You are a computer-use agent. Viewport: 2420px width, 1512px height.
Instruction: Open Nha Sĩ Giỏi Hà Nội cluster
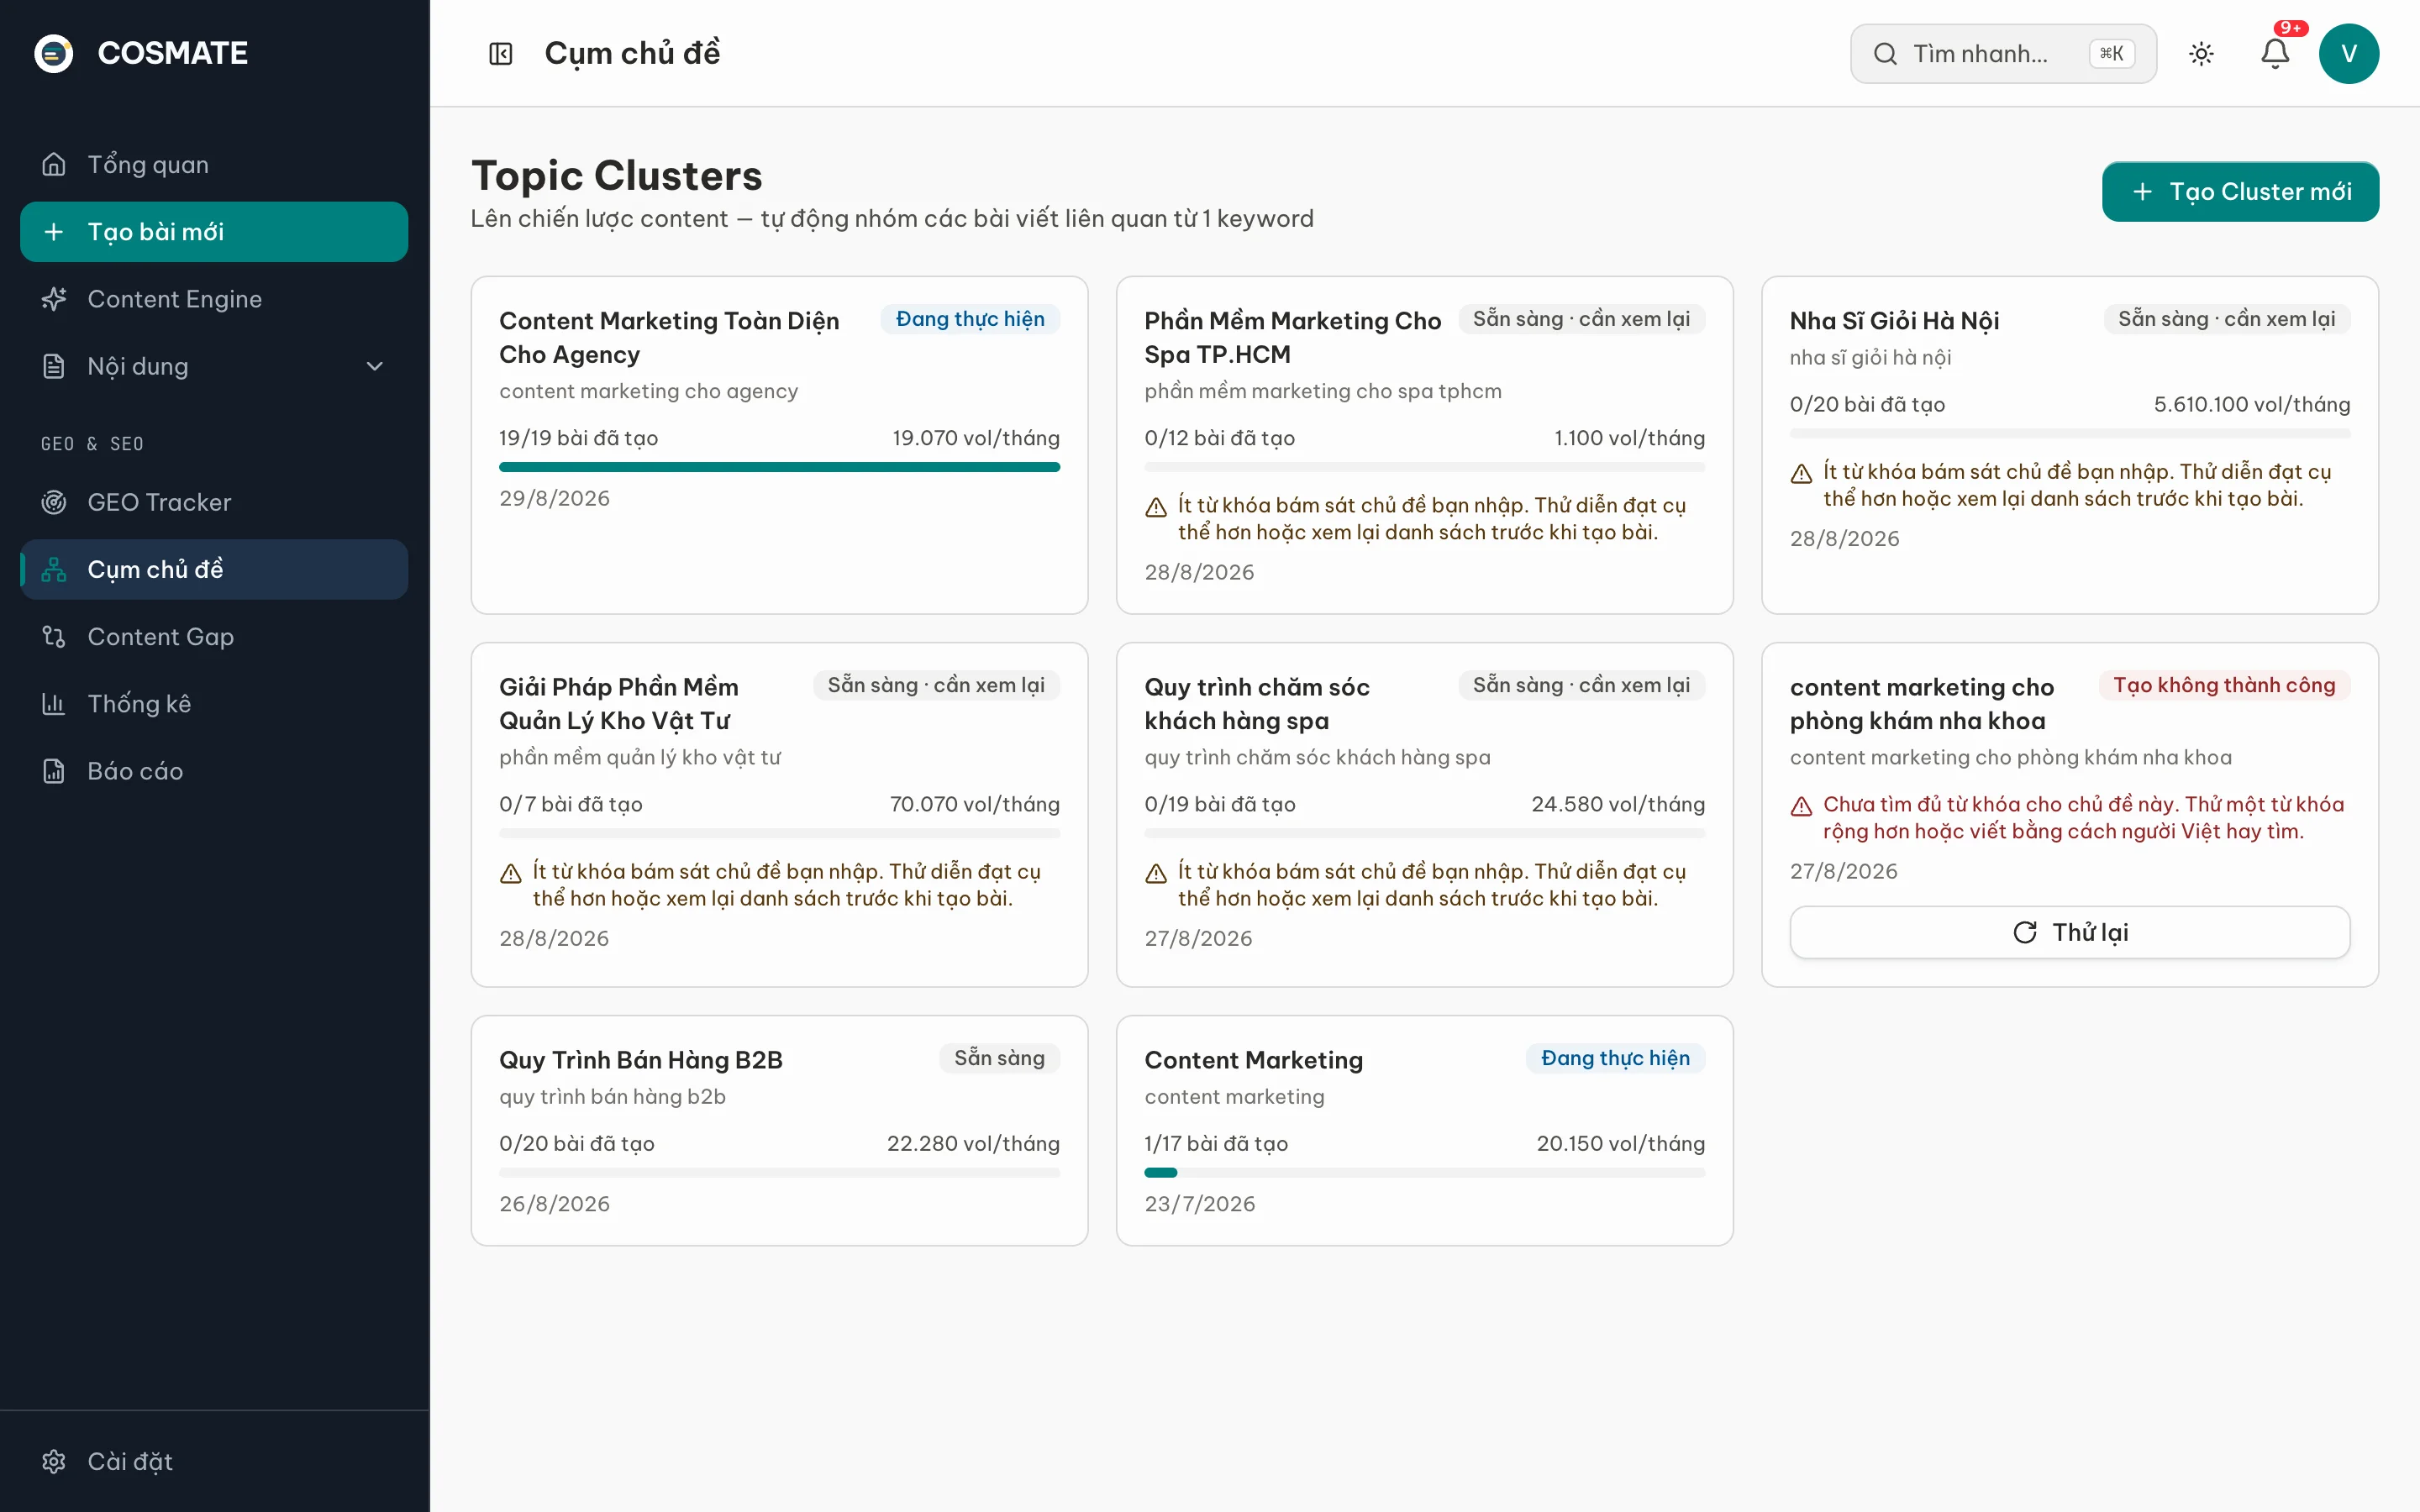(2069, 445)
